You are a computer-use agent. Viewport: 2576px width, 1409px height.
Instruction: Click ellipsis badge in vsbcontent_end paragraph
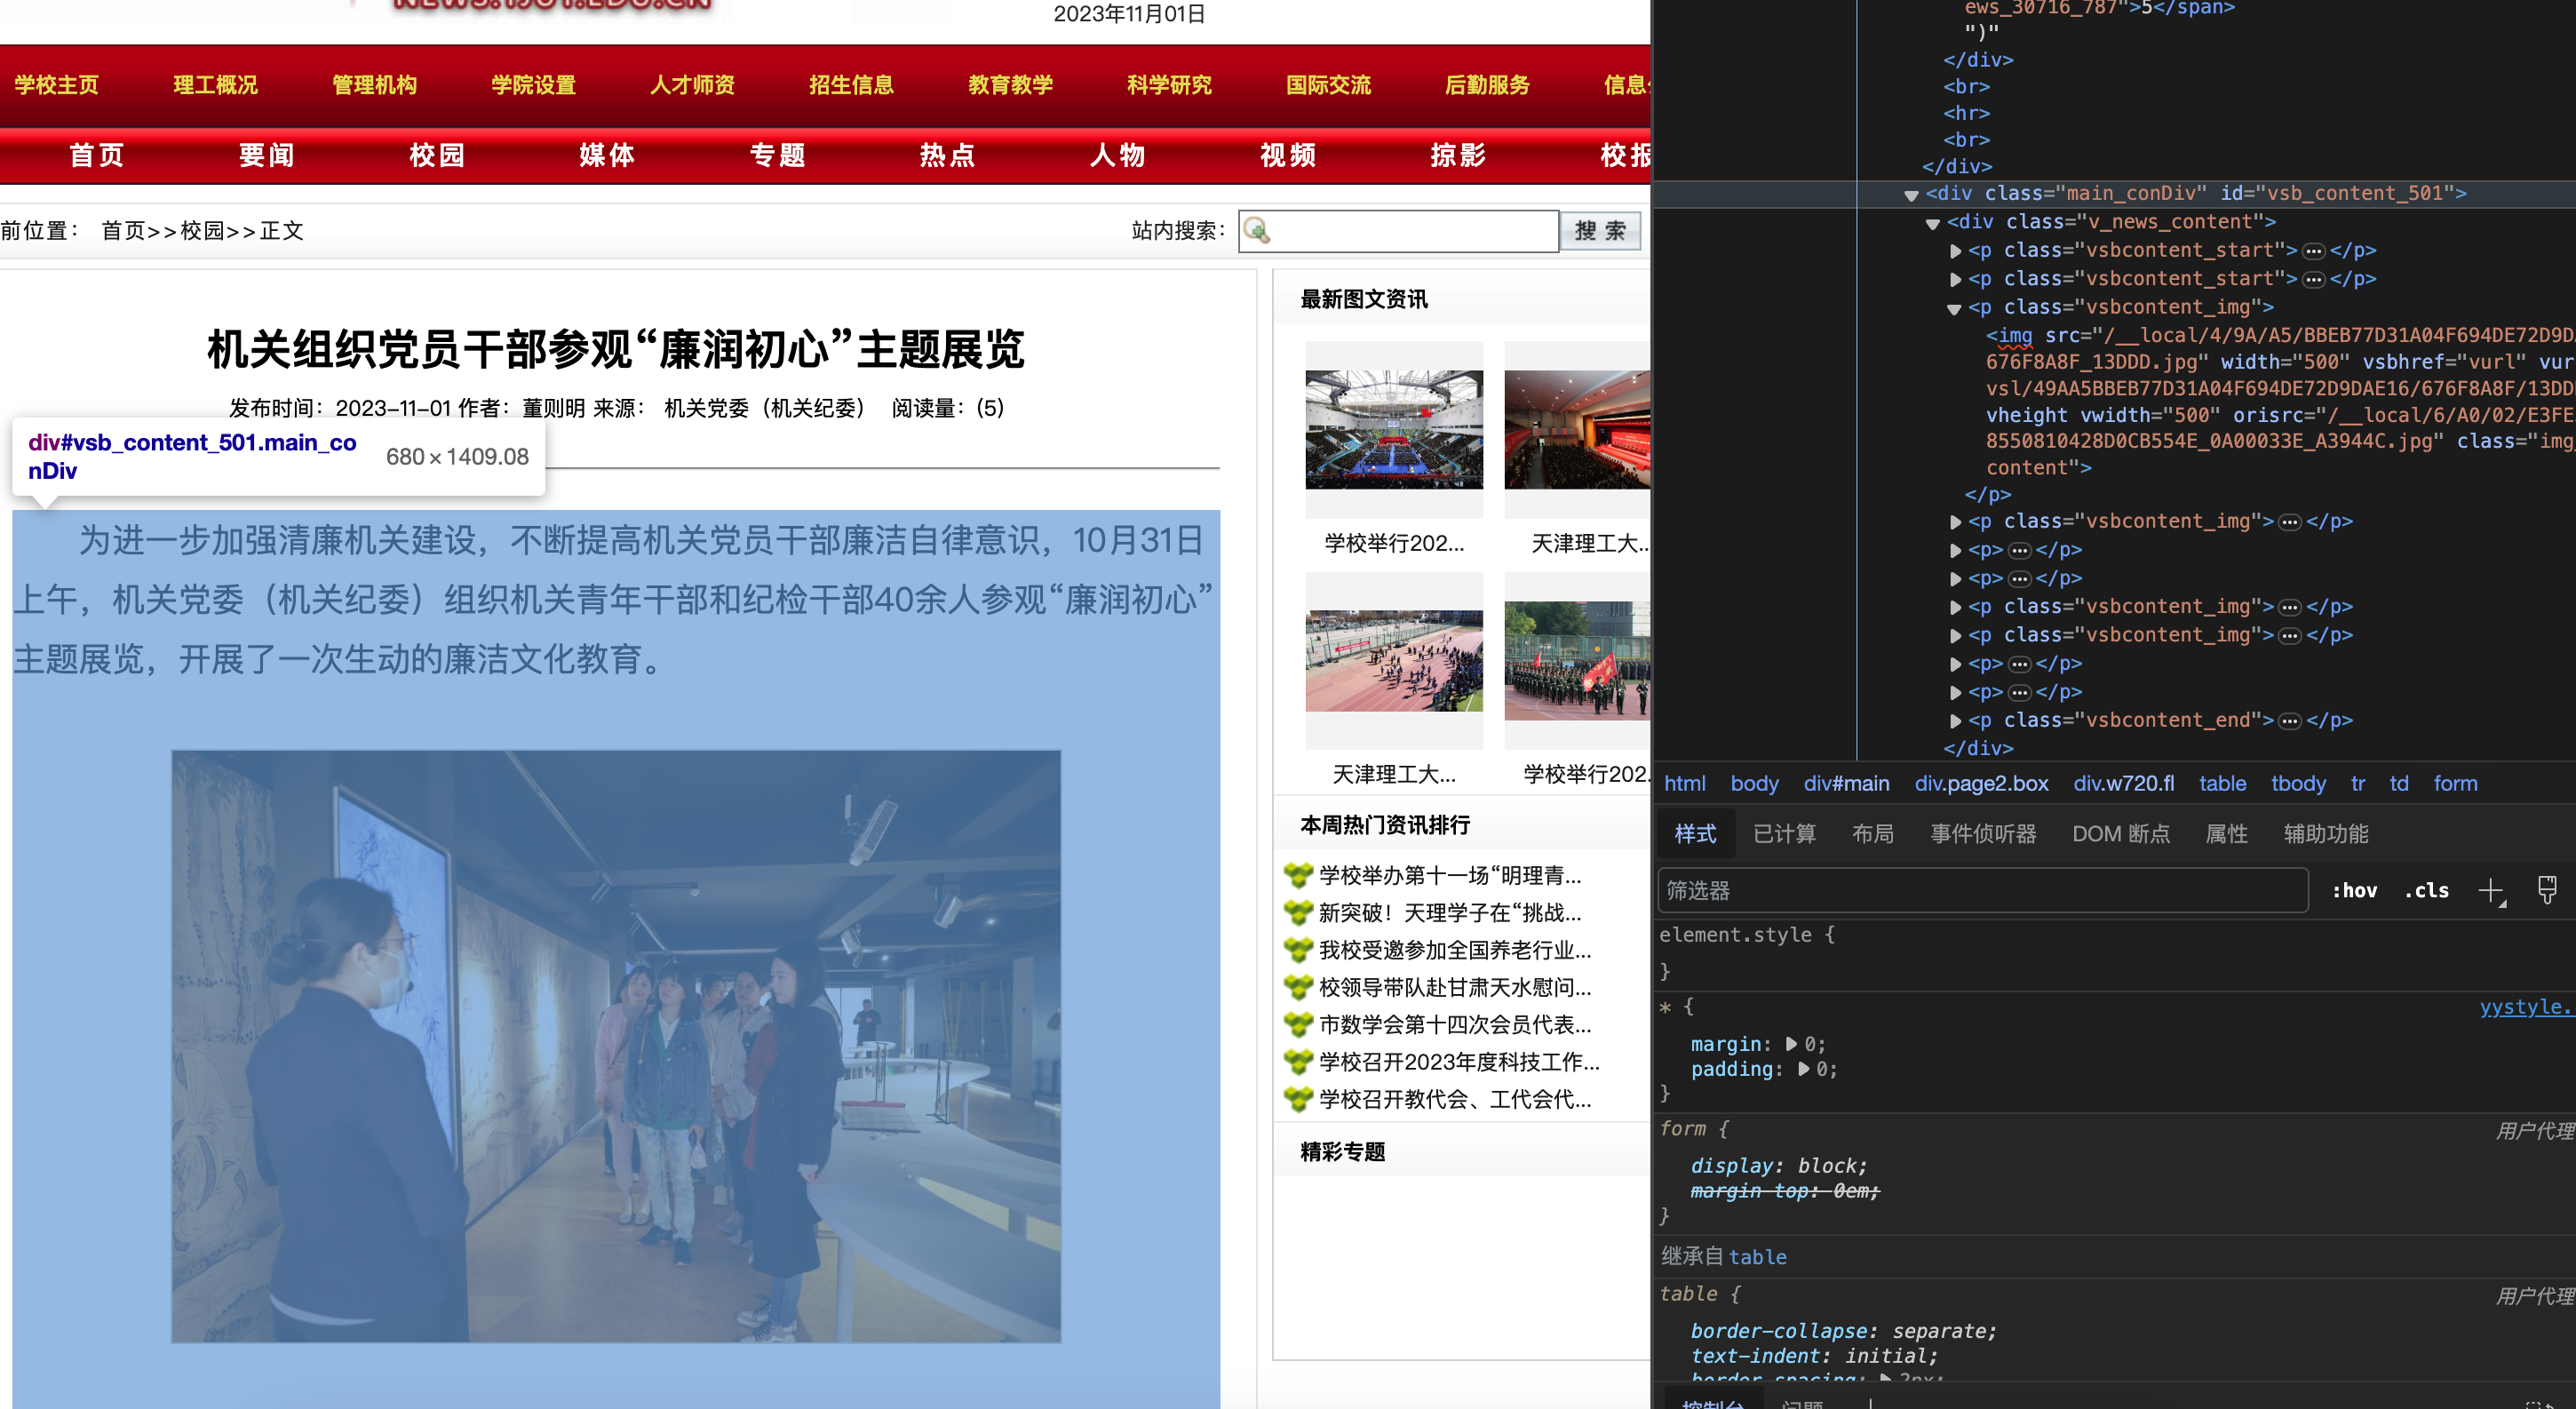[x=2290, y=721]
